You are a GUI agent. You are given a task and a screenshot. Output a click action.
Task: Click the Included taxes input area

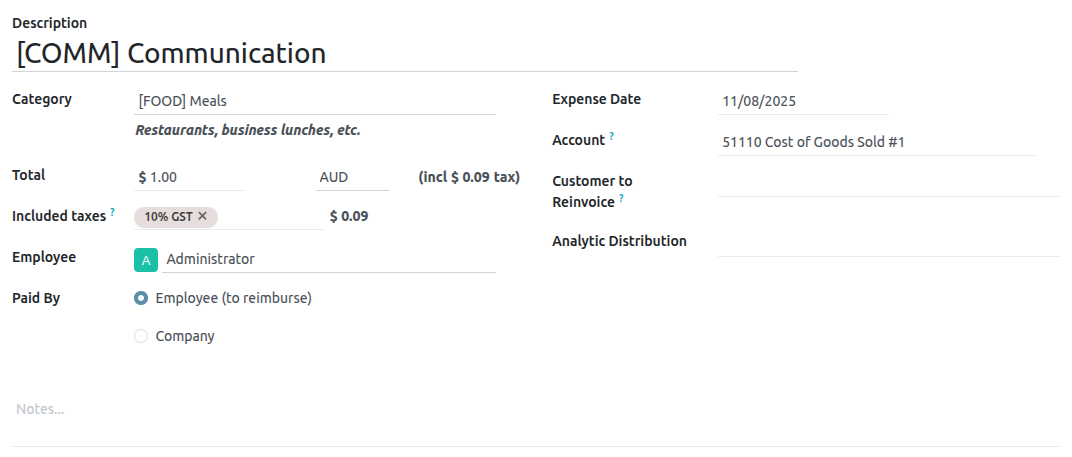point(270,216)
